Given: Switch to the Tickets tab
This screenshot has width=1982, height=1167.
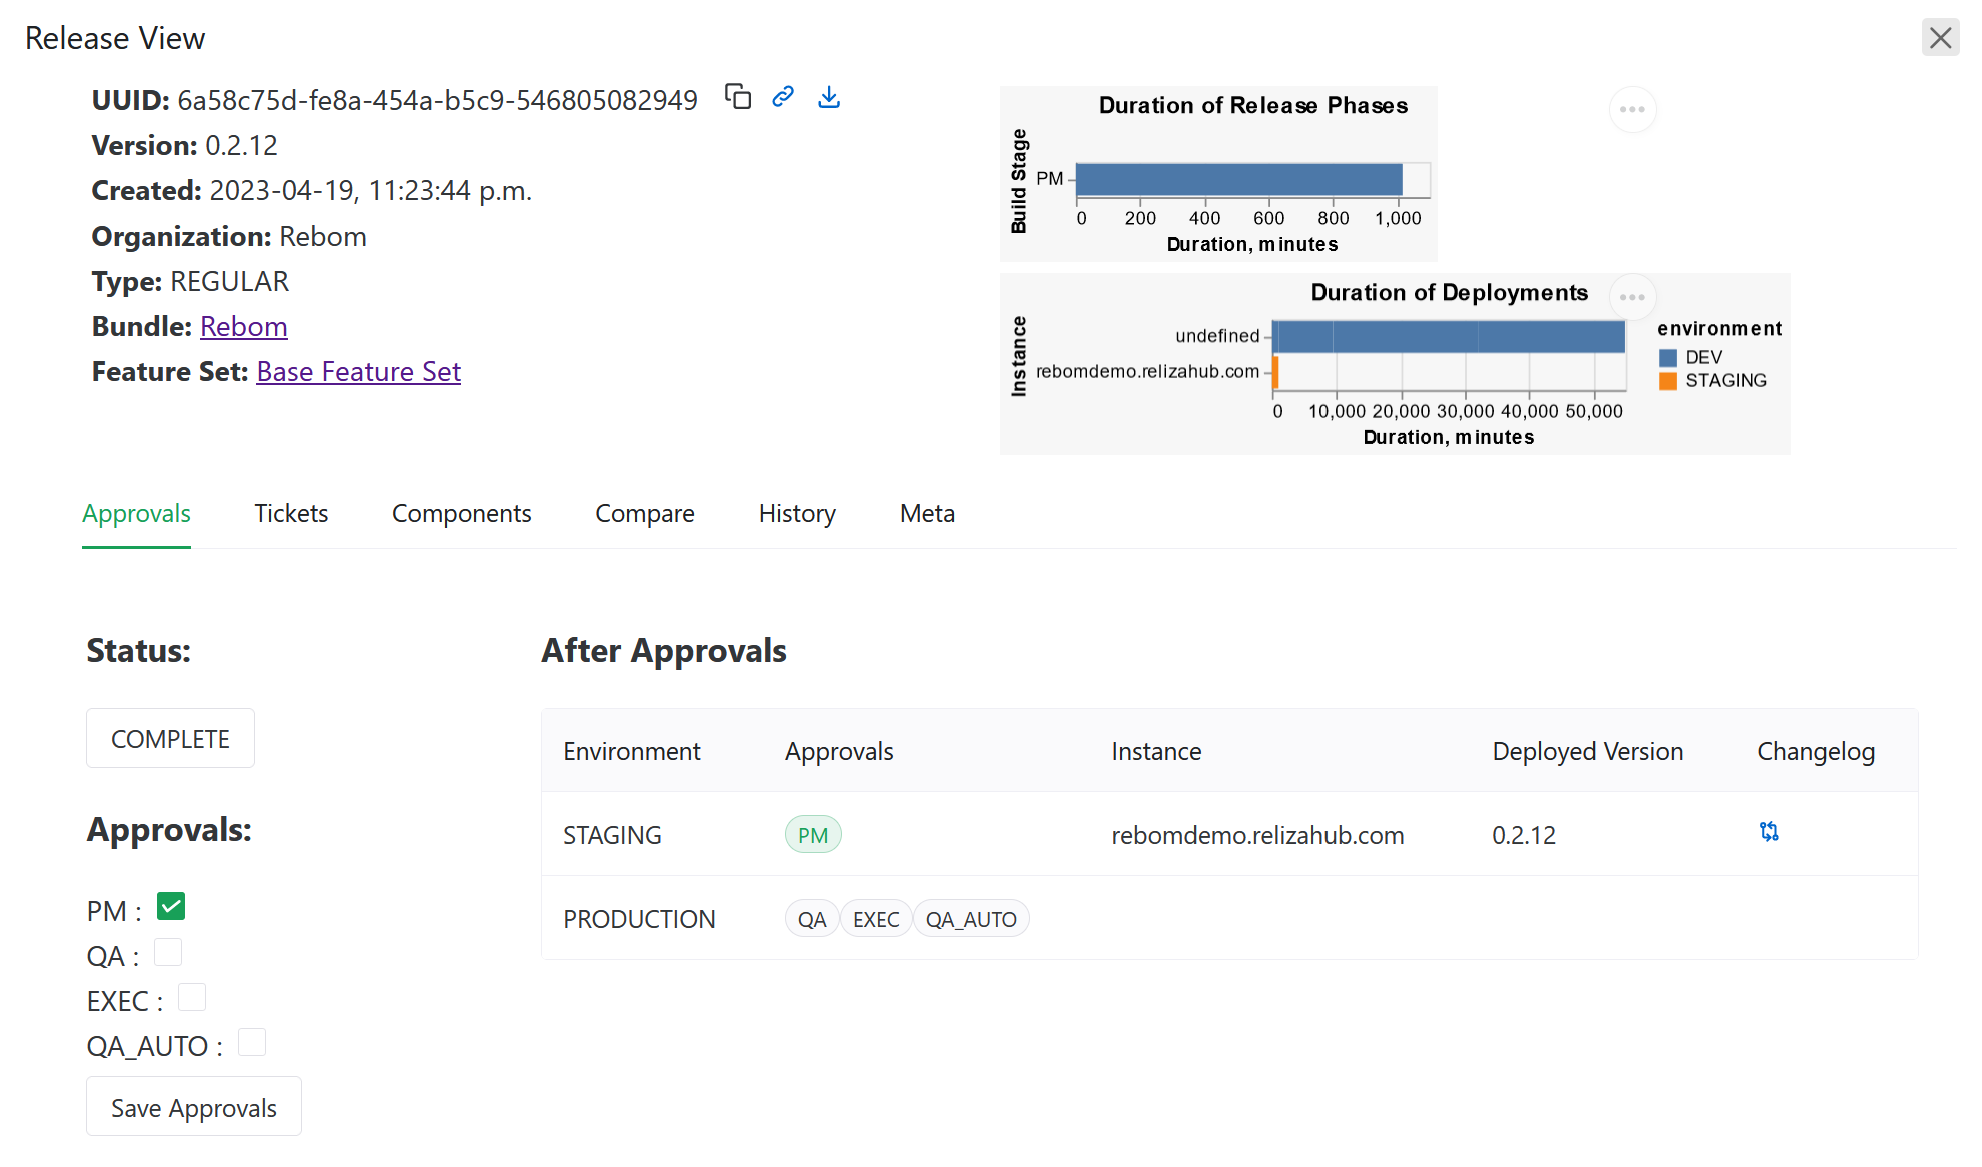Looking at the screenshot, I should click(x=291, y=514).
